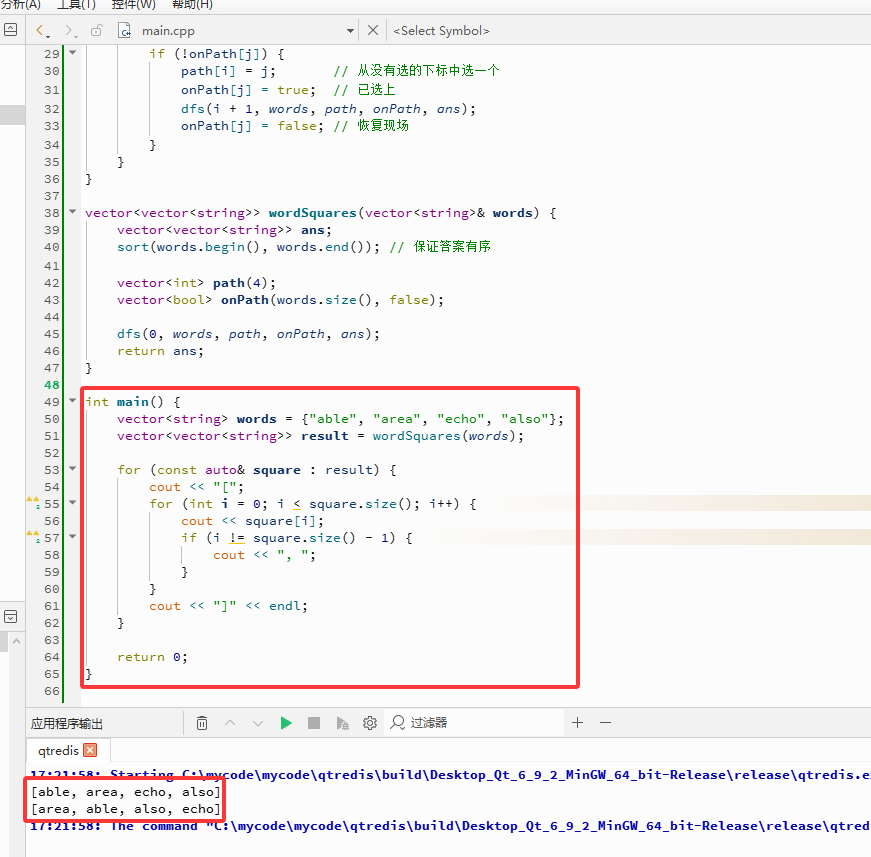Click "sort" call on line 40

(x=133, y=247)
